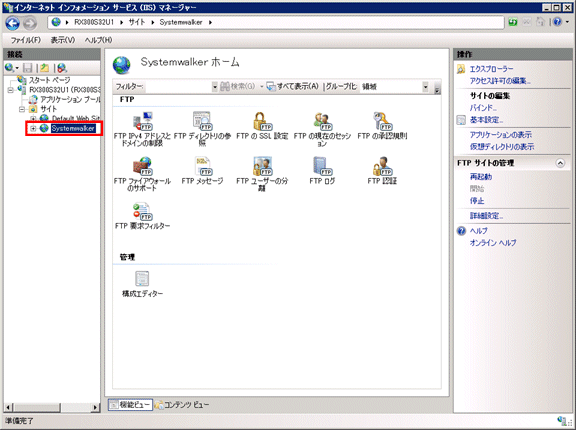Click the バインド link
The height and width of the screenshot is (430, 576).
click(x=483, y=108)
